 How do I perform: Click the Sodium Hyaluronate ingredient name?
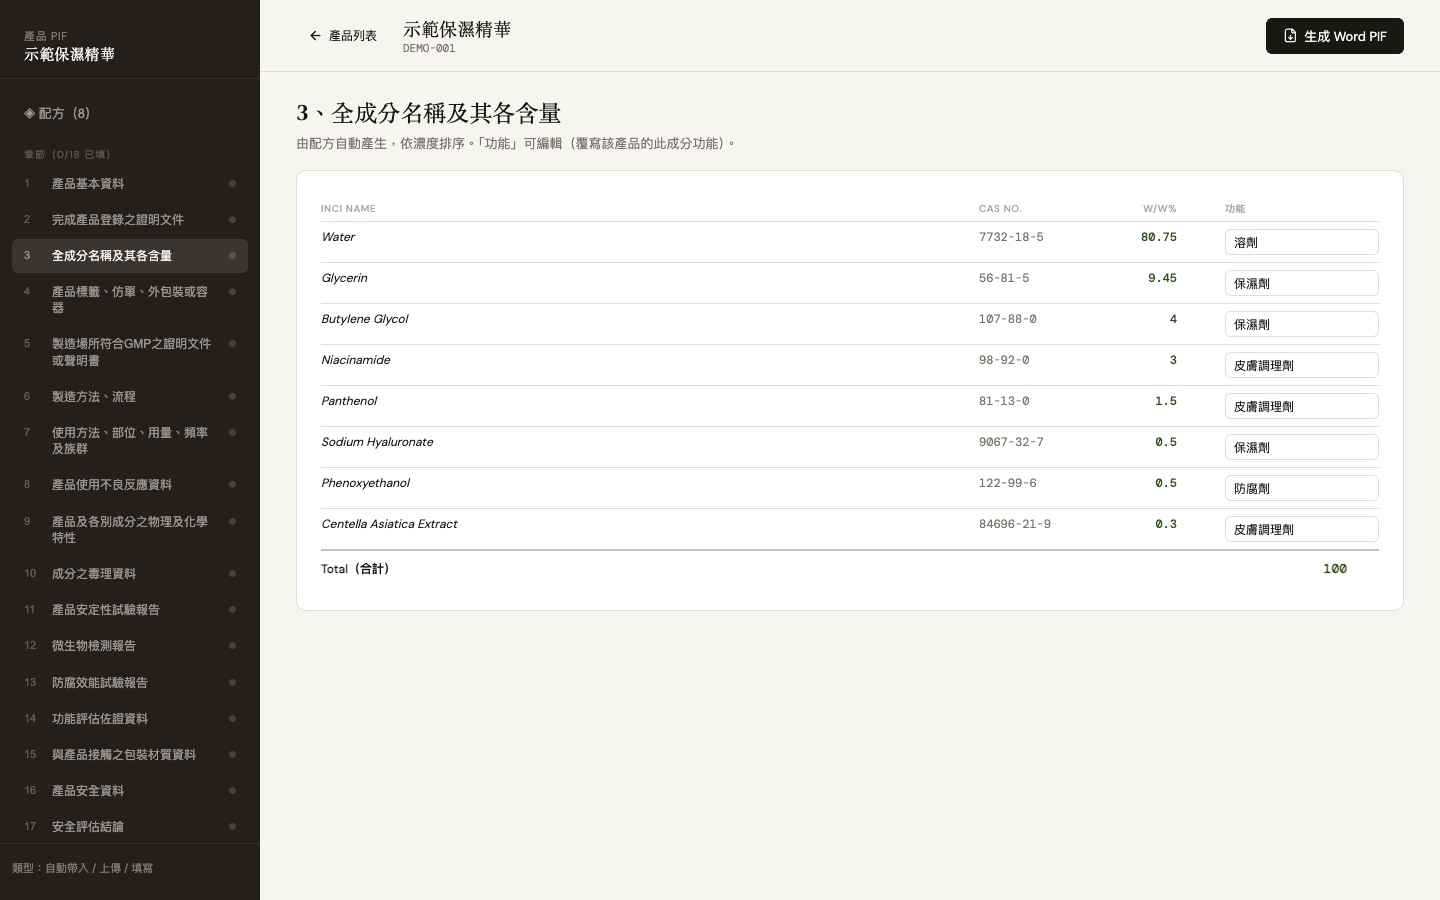[377, 442]
